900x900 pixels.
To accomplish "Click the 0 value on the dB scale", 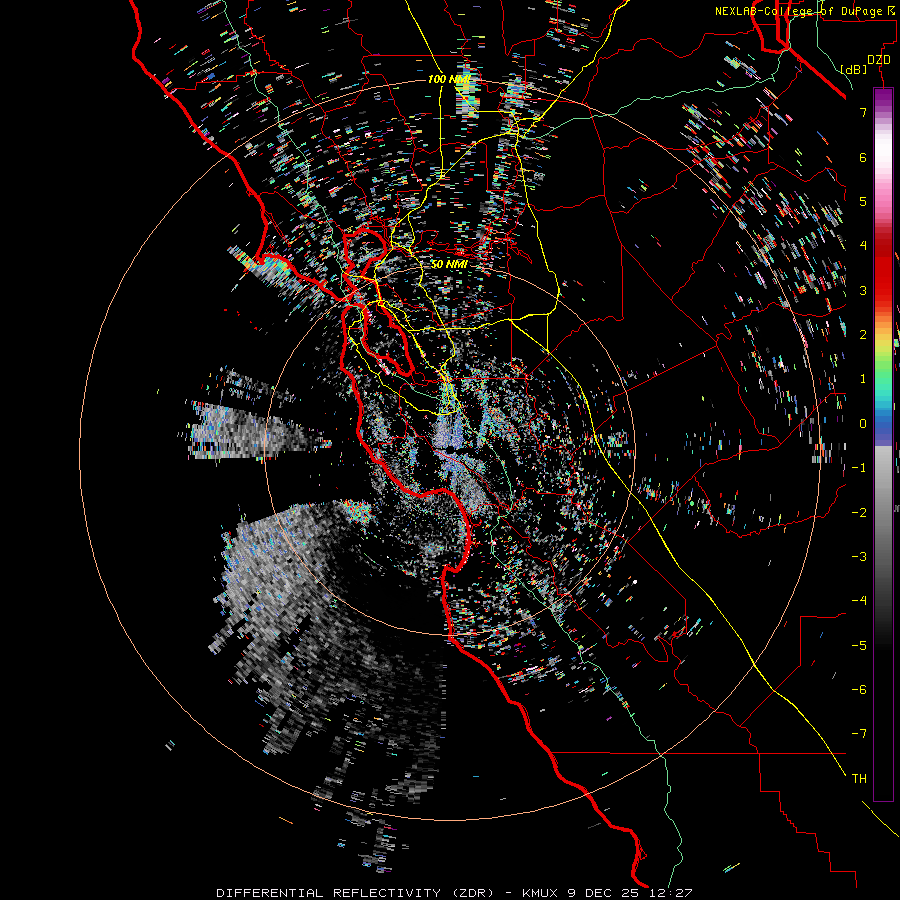I will 863,424.
